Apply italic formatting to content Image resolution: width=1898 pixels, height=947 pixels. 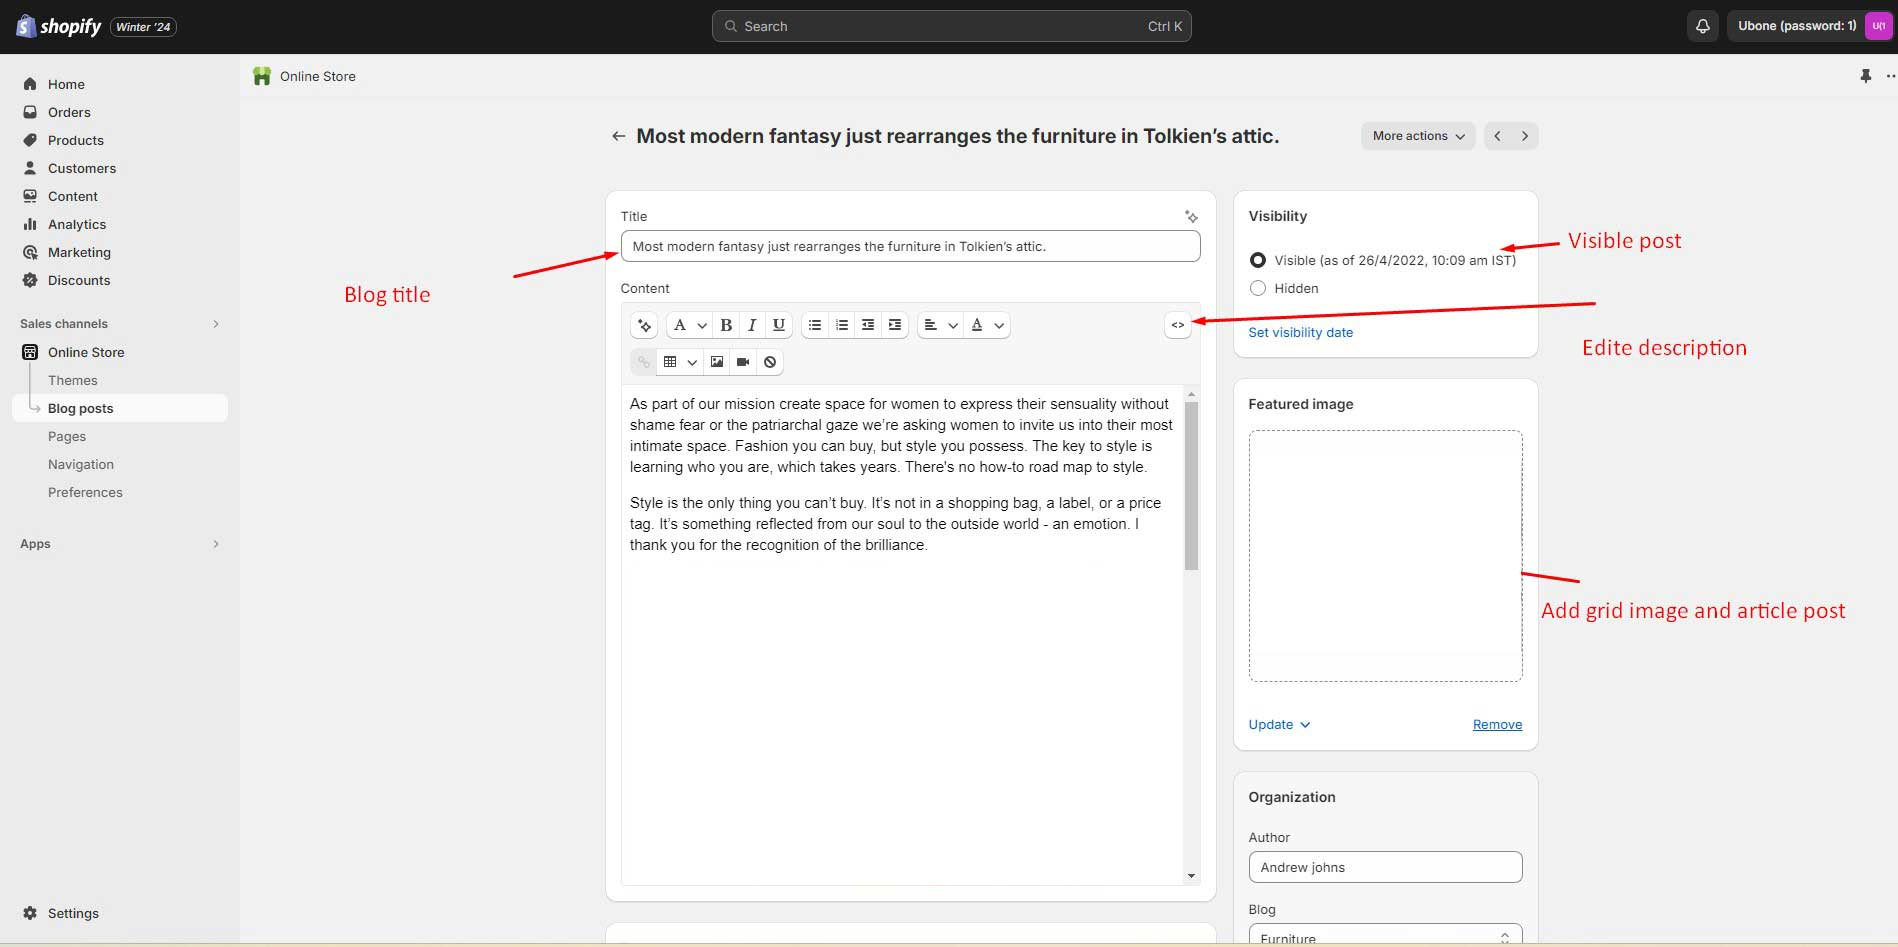coord(752,325)
